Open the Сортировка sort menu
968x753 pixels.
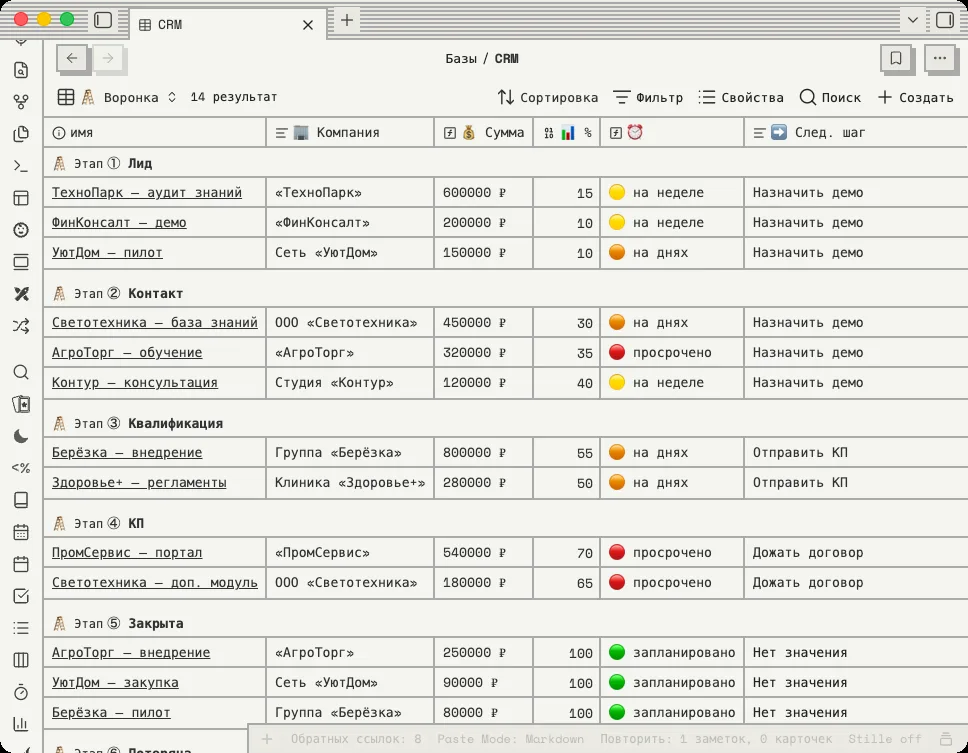coord(548,98)
